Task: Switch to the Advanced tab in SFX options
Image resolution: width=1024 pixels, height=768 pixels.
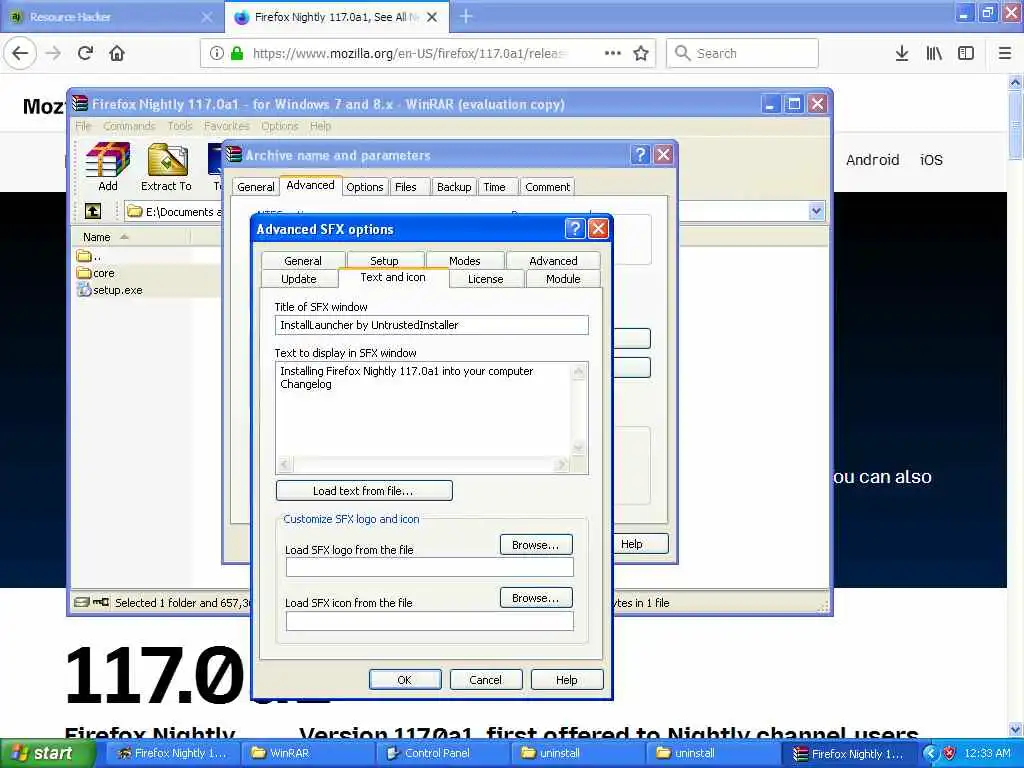Action: (553, 261)
